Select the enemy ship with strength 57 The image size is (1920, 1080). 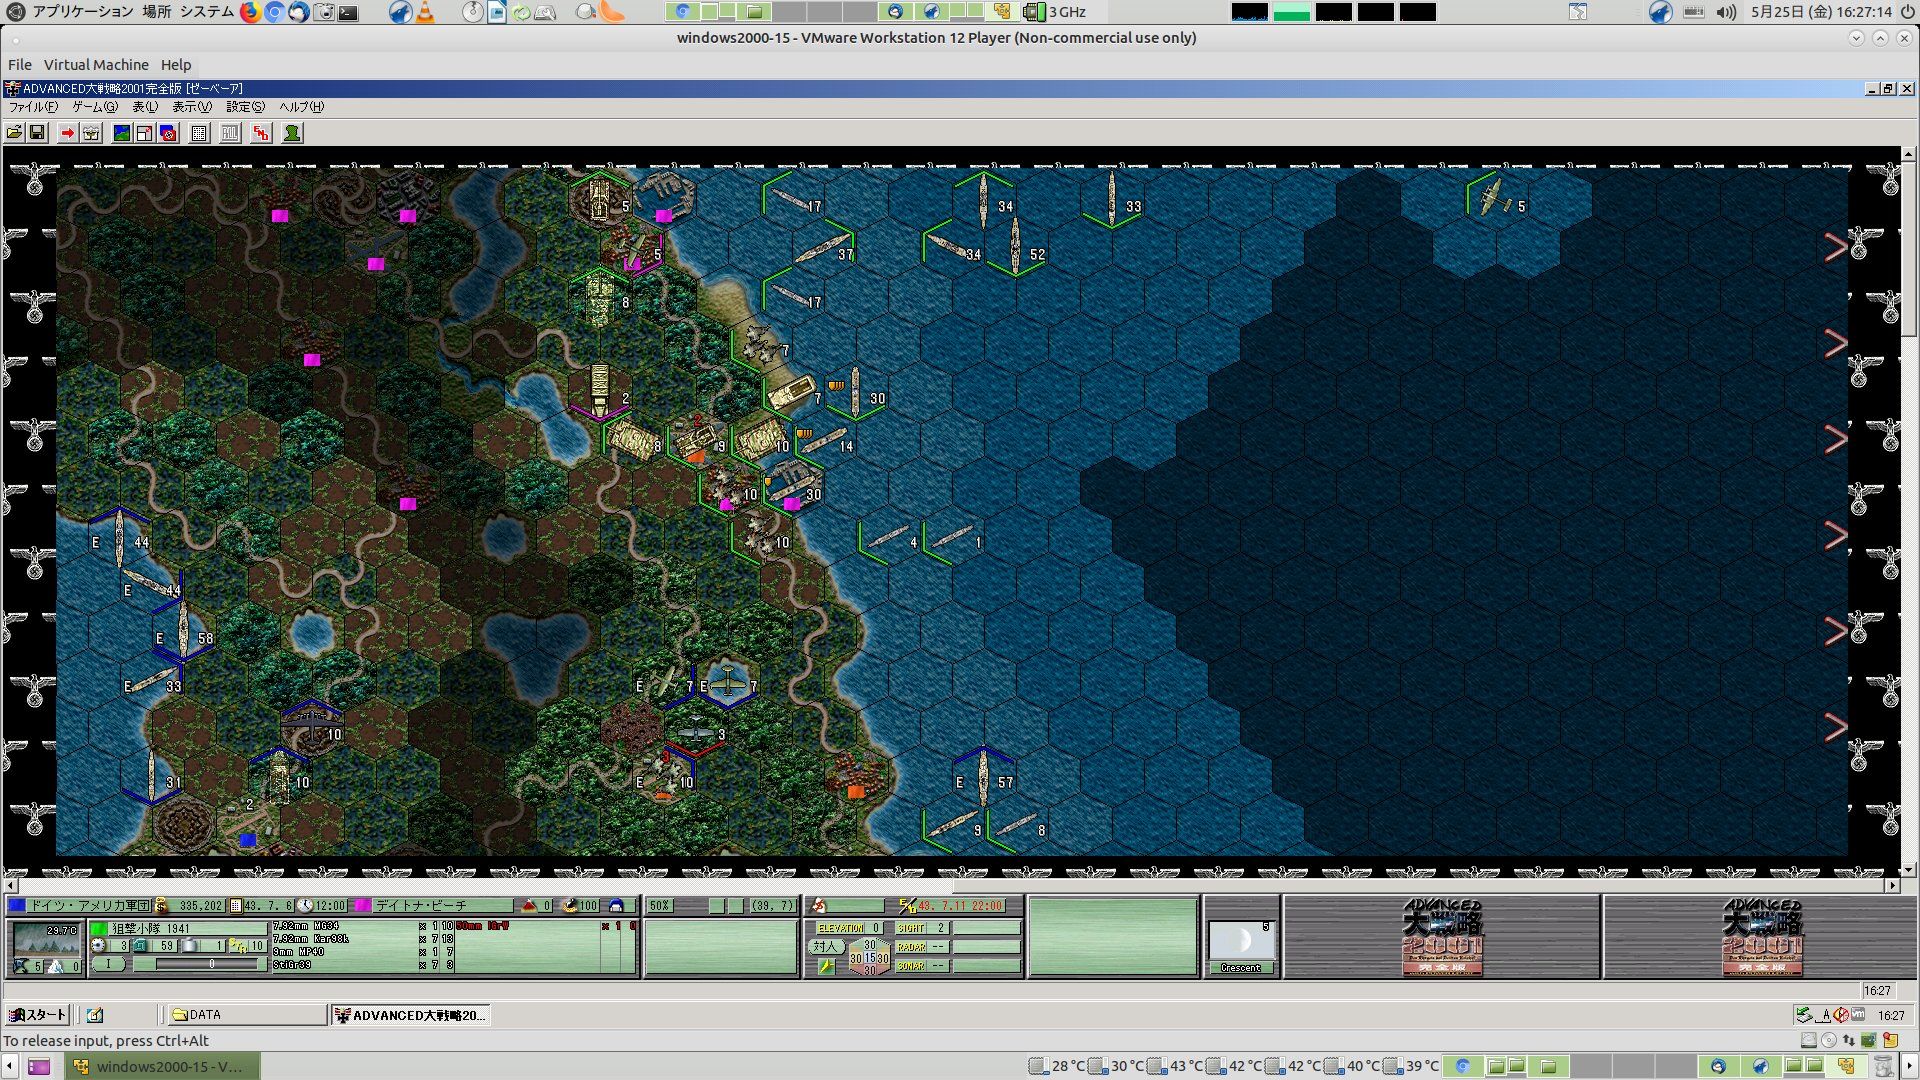[983, 777]
